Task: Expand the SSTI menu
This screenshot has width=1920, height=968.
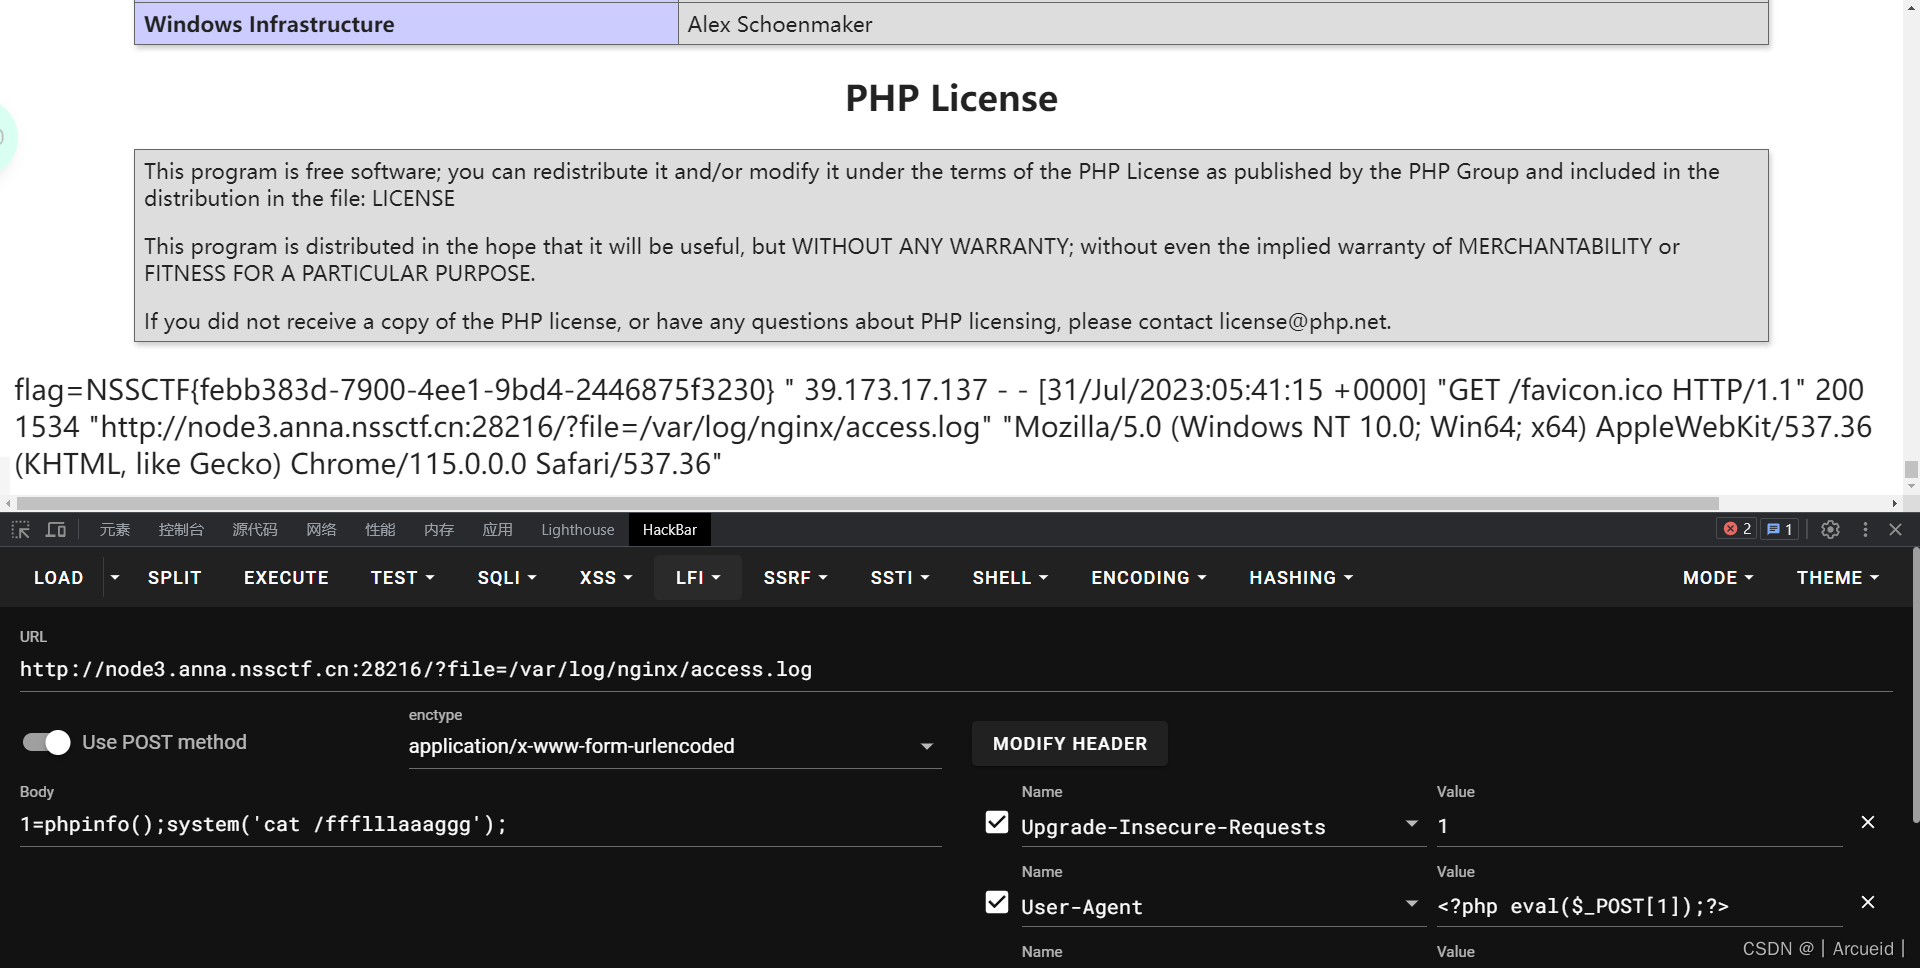Action: click(900, 578)
